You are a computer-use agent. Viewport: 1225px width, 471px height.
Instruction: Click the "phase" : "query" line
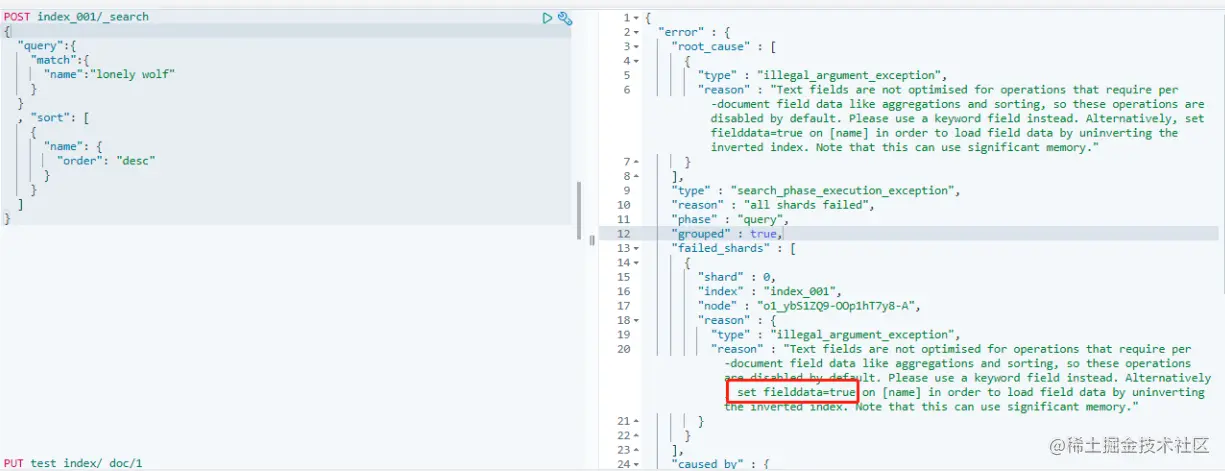click(x=729, y=219)
